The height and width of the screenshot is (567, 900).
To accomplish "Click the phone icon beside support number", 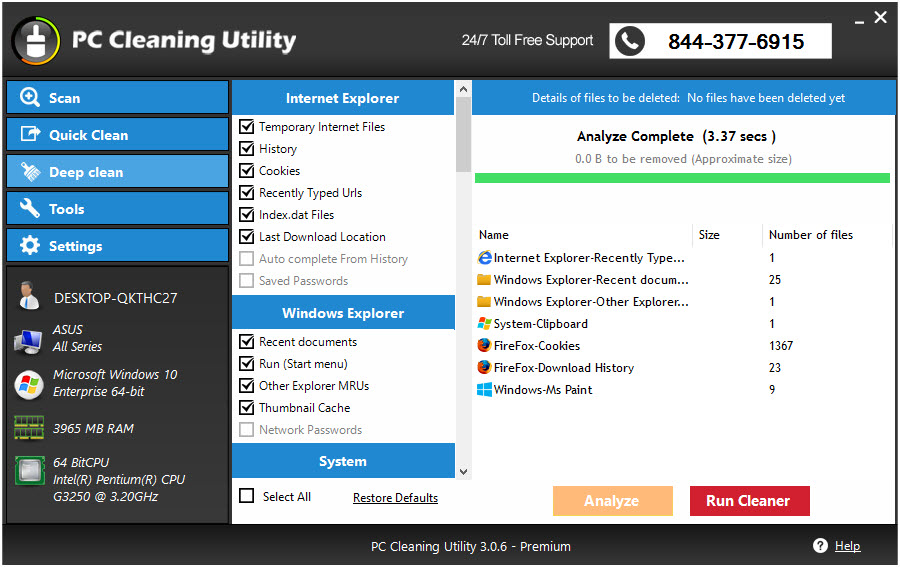I will click(630, 41).
